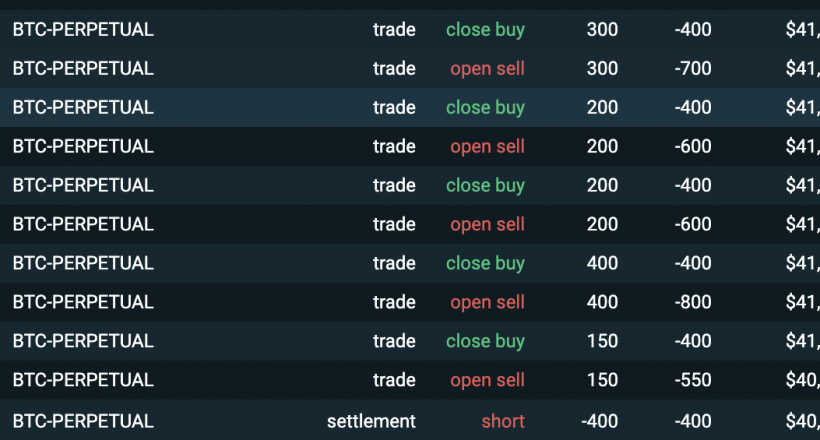Screen dimensions: 820x440
Task: Click the -550 position value
Action: click(693, 381)
